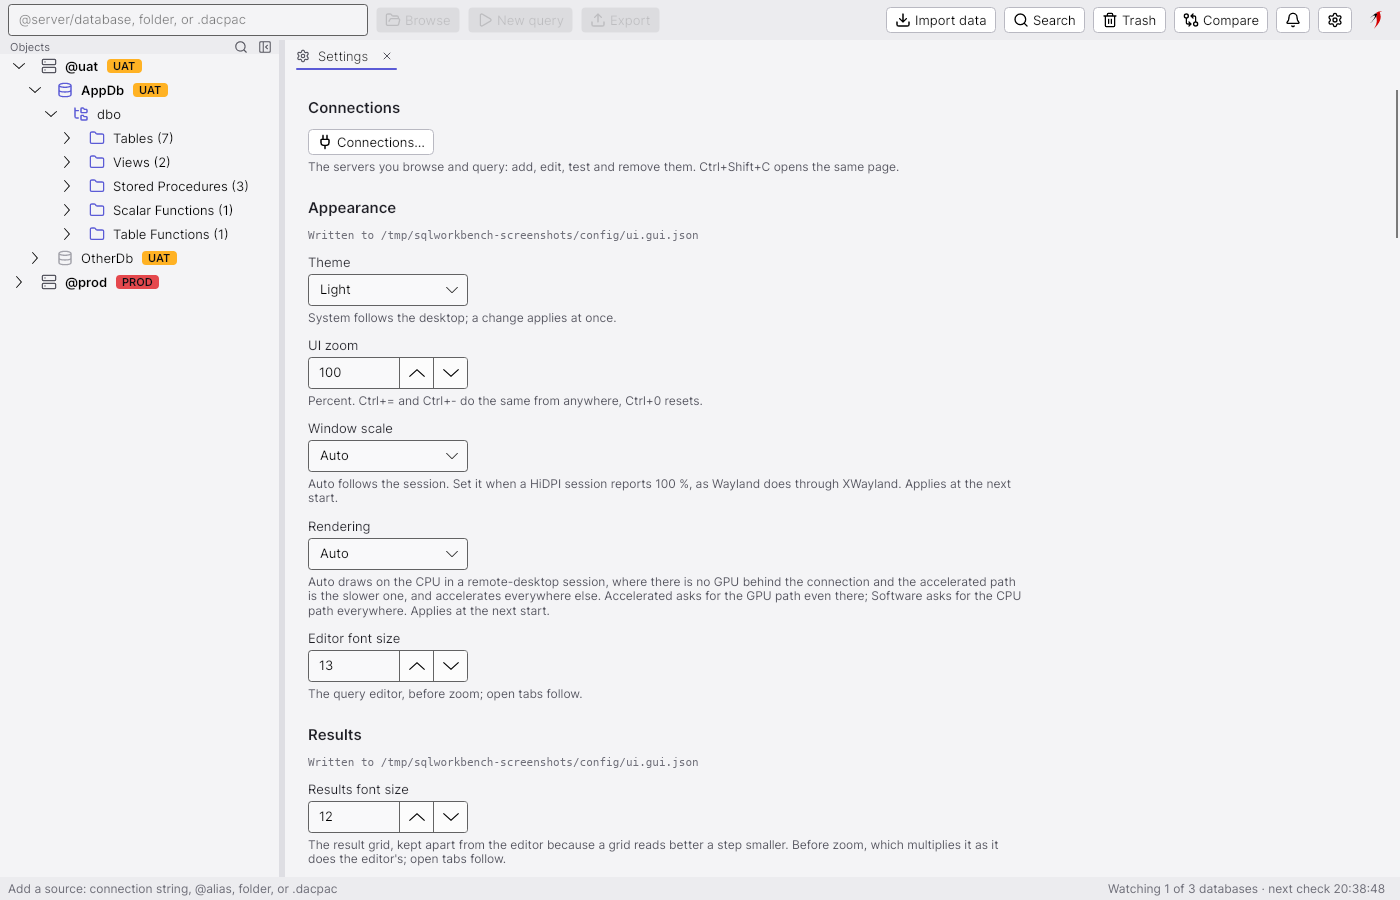
Task: Search objects with the magnifier icon
Action: click(x=241, y=47)
